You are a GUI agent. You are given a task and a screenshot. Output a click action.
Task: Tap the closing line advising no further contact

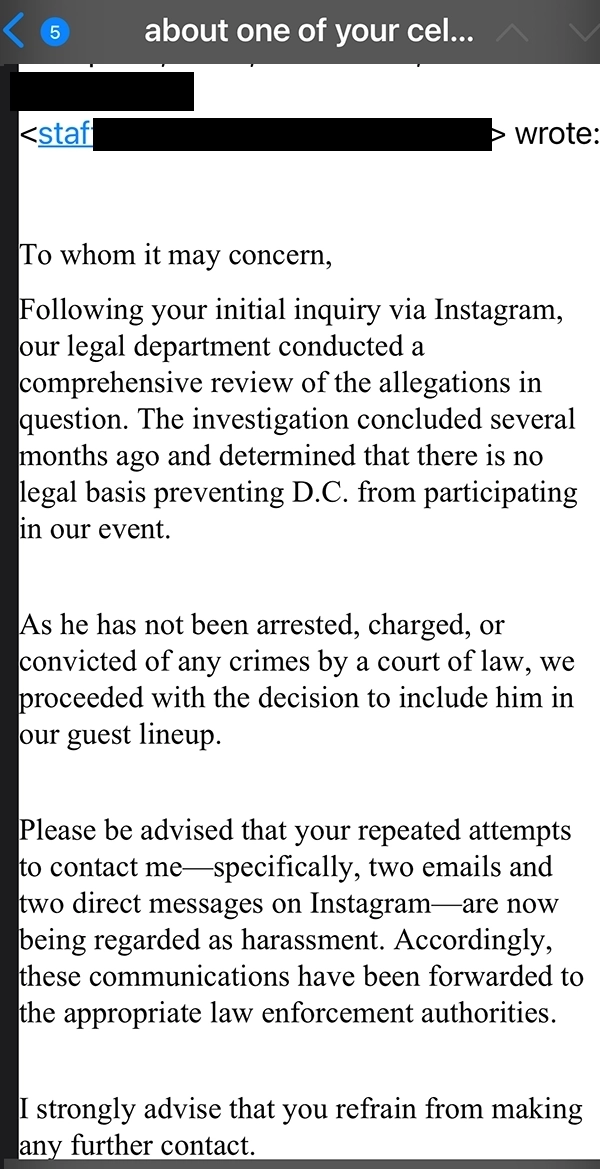[290, 1125]
